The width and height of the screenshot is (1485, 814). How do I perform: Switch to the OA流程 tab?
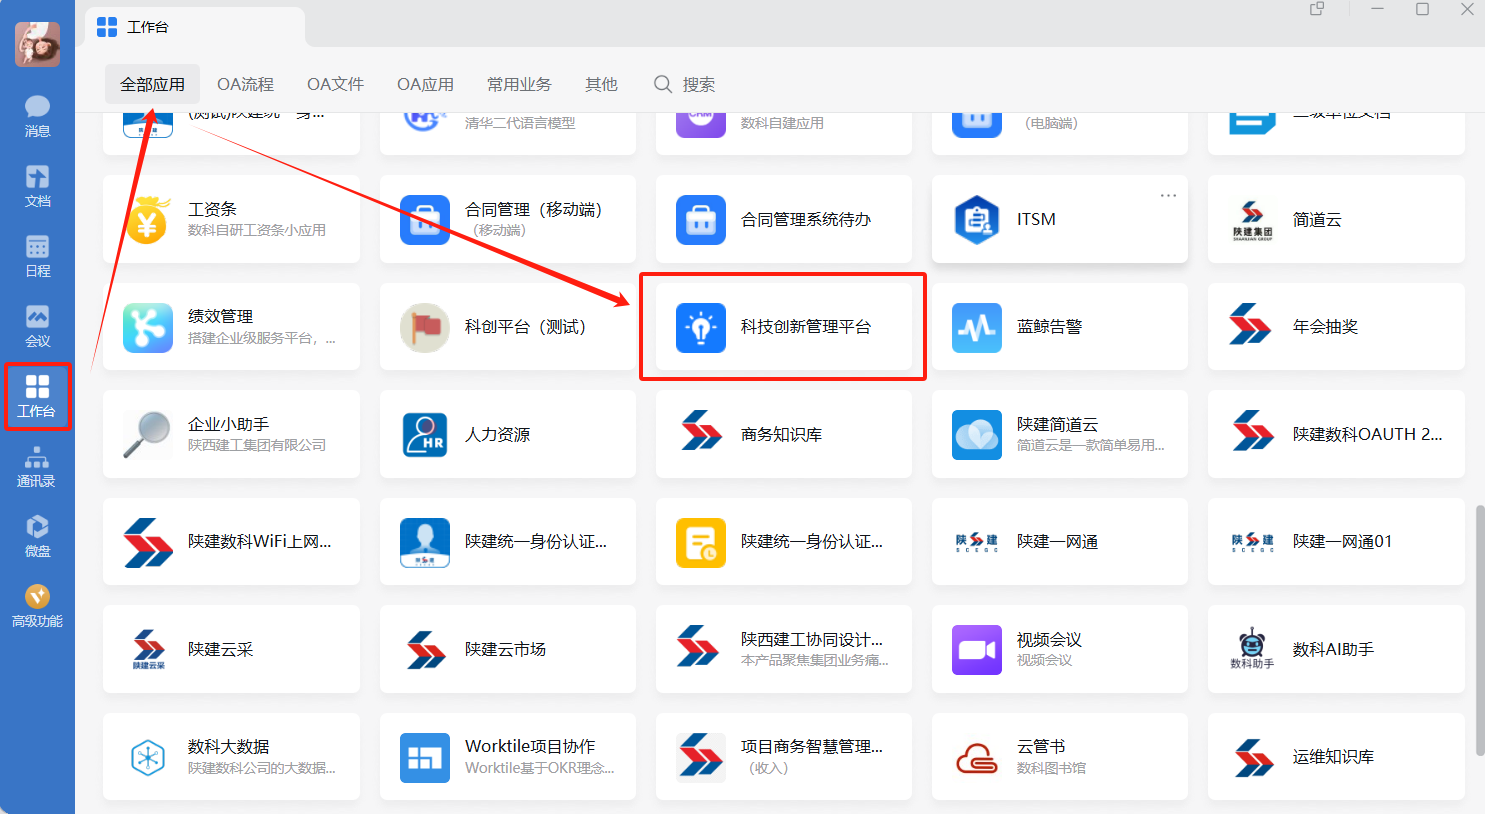[245, 85]
